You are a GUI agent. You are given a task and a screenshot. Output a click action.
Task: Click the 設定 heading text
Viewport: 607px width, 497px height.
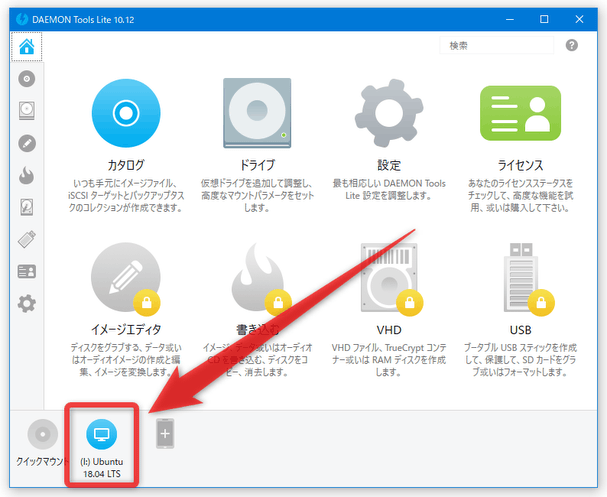[x=389, y=165]
